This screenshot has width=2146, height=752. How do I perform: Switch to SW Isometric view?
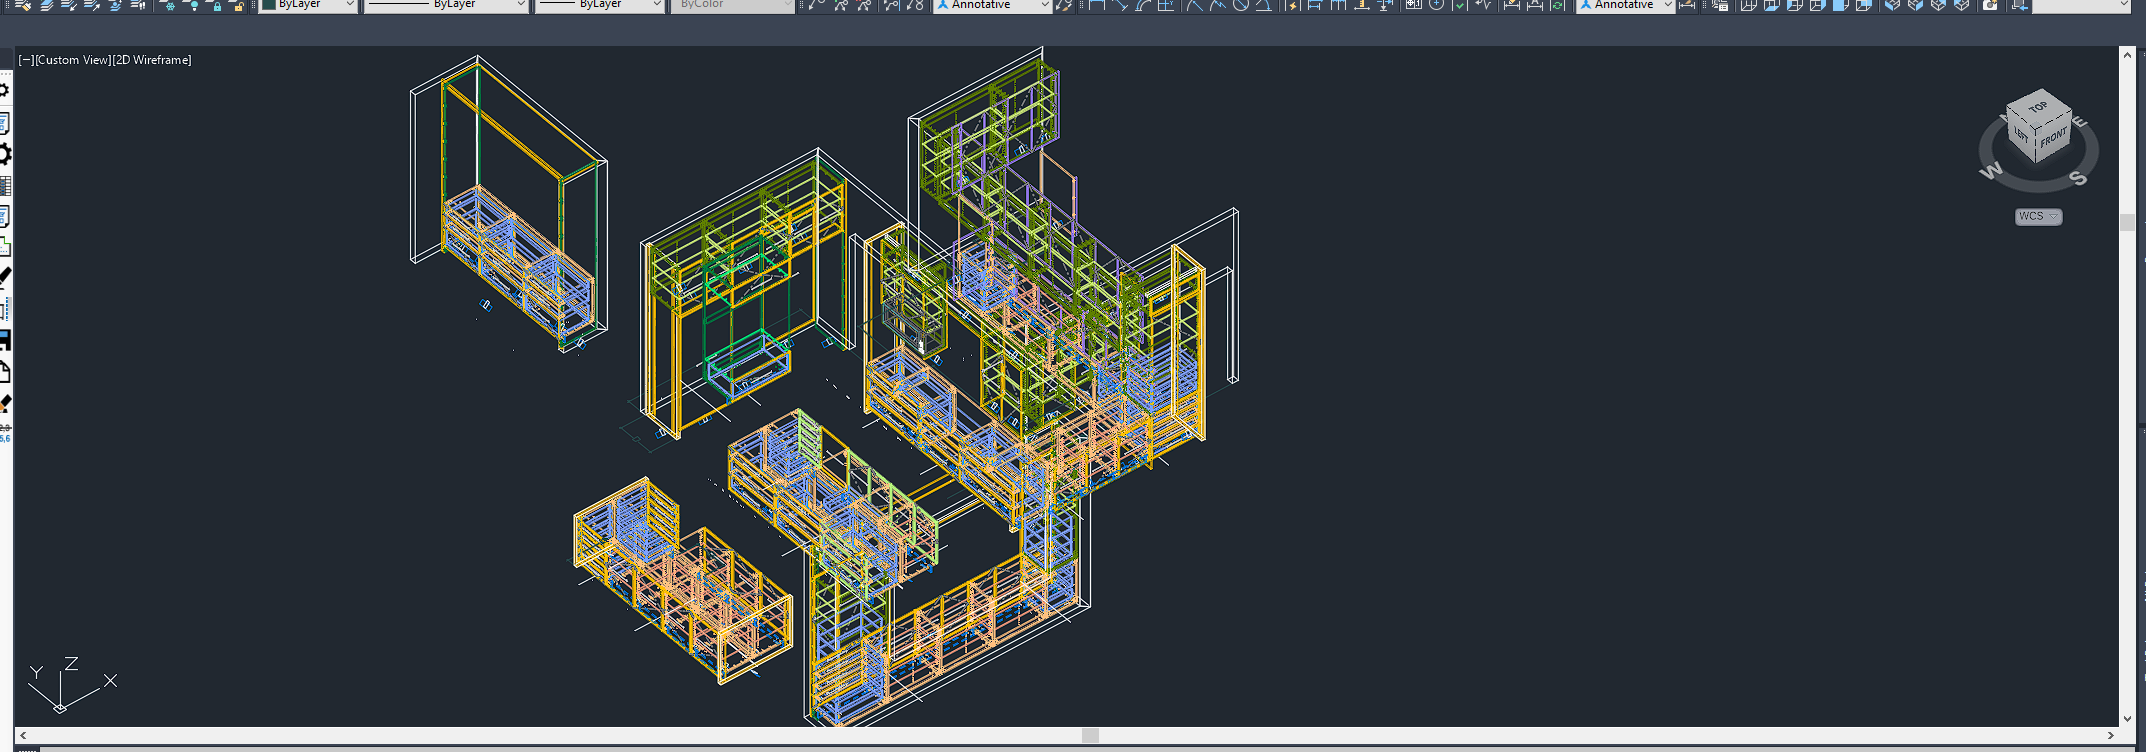[x=1892, y=5]
